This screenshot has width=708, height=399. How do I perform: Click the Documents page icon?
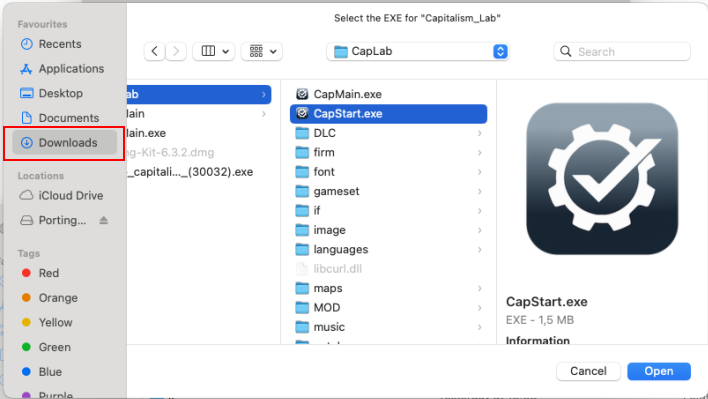(27, 118)
